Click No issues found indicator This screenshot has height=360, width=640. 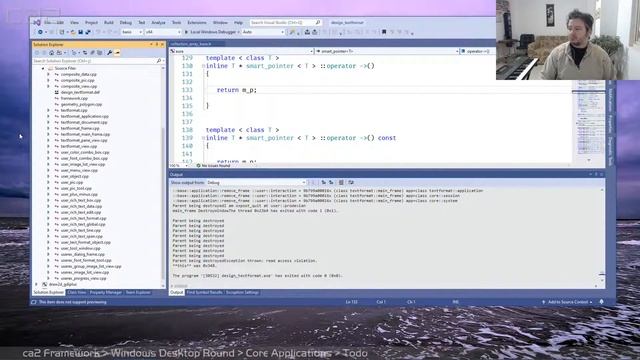pyautogui.click(x=213, y=165)
